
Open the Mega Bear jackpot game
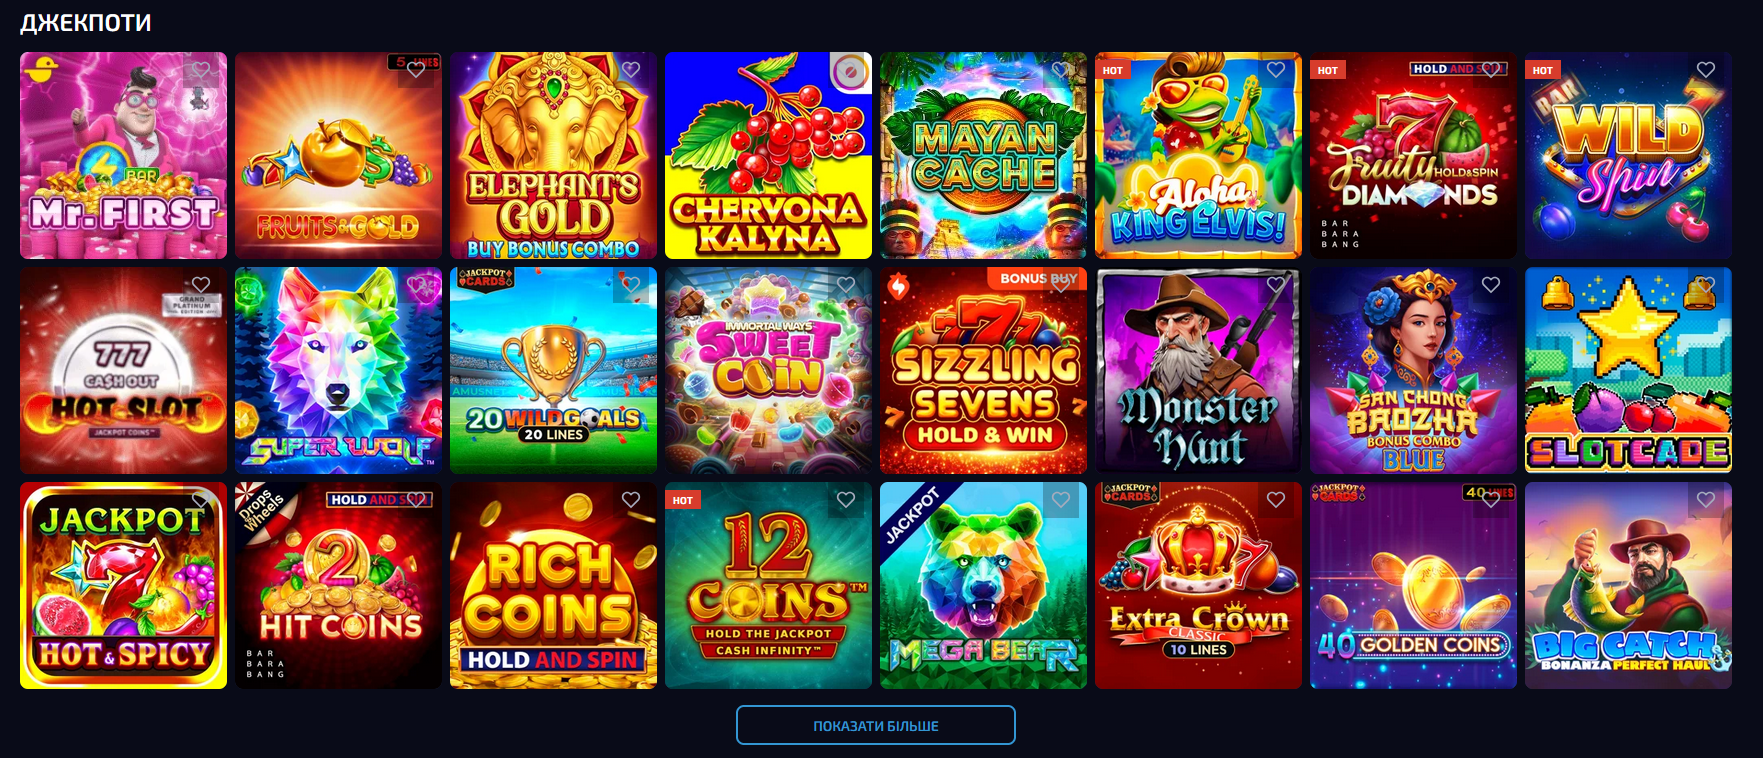(x=983, y=585)
